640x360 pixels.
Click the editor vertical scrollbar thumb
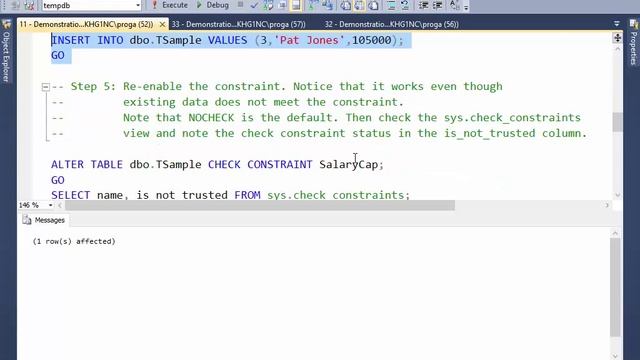click(x=618, y=122)
